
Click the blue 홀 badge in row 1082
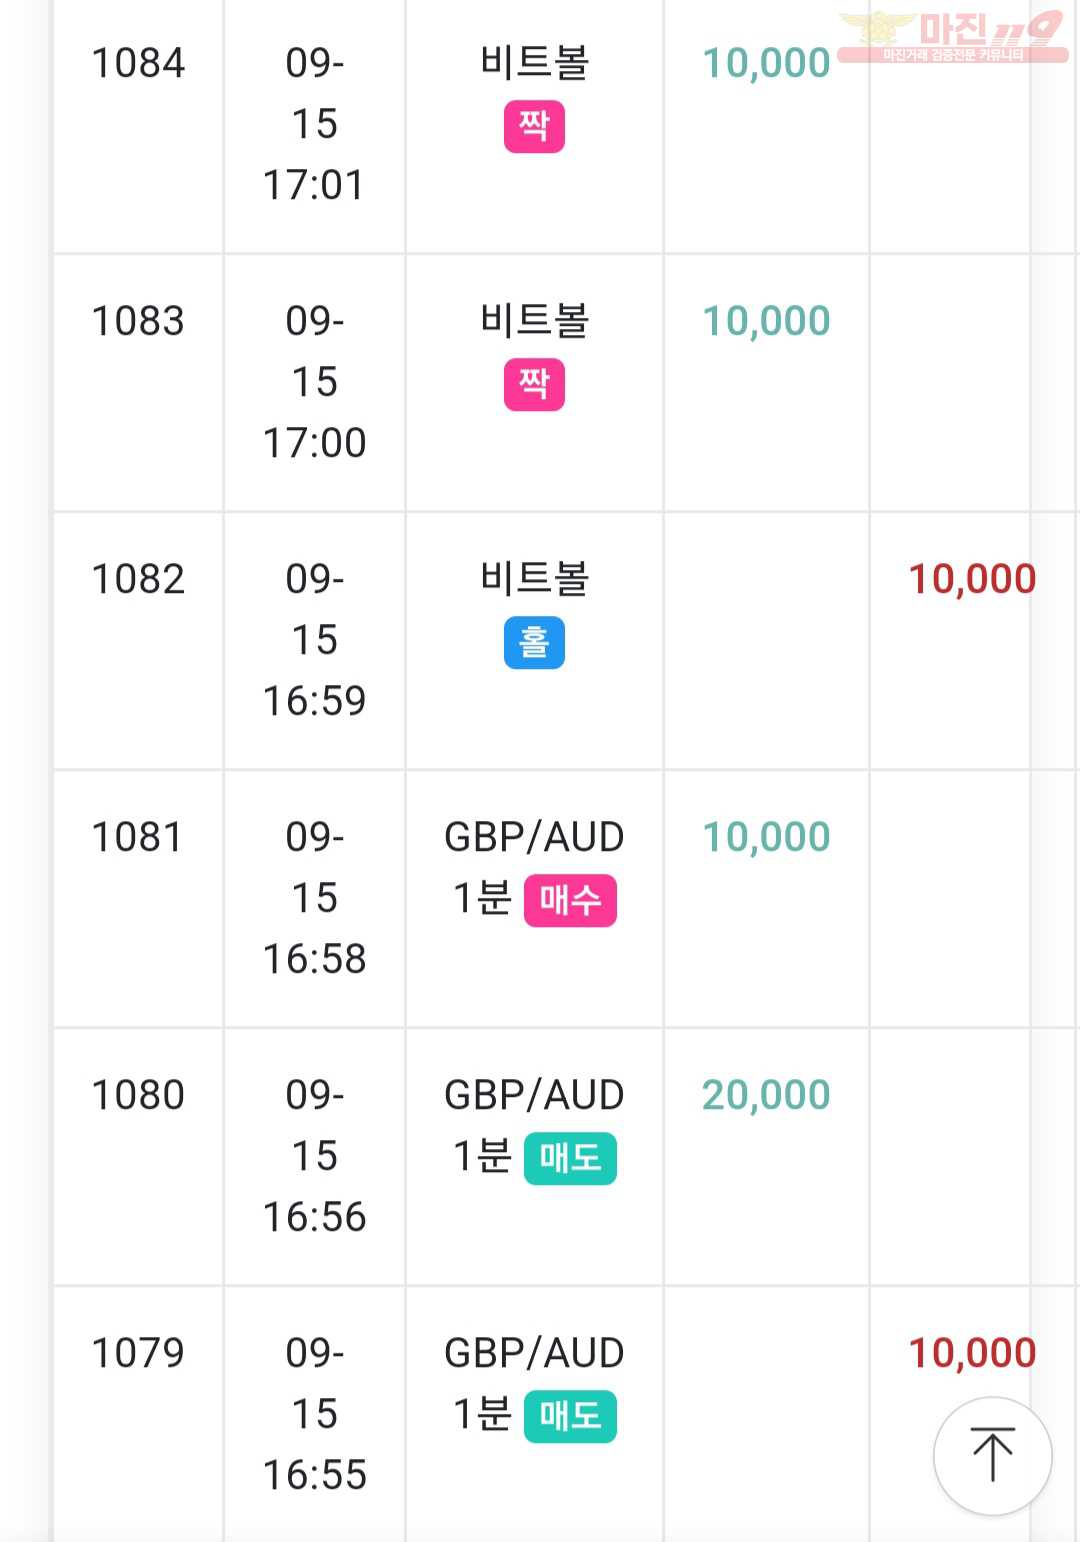534,643
